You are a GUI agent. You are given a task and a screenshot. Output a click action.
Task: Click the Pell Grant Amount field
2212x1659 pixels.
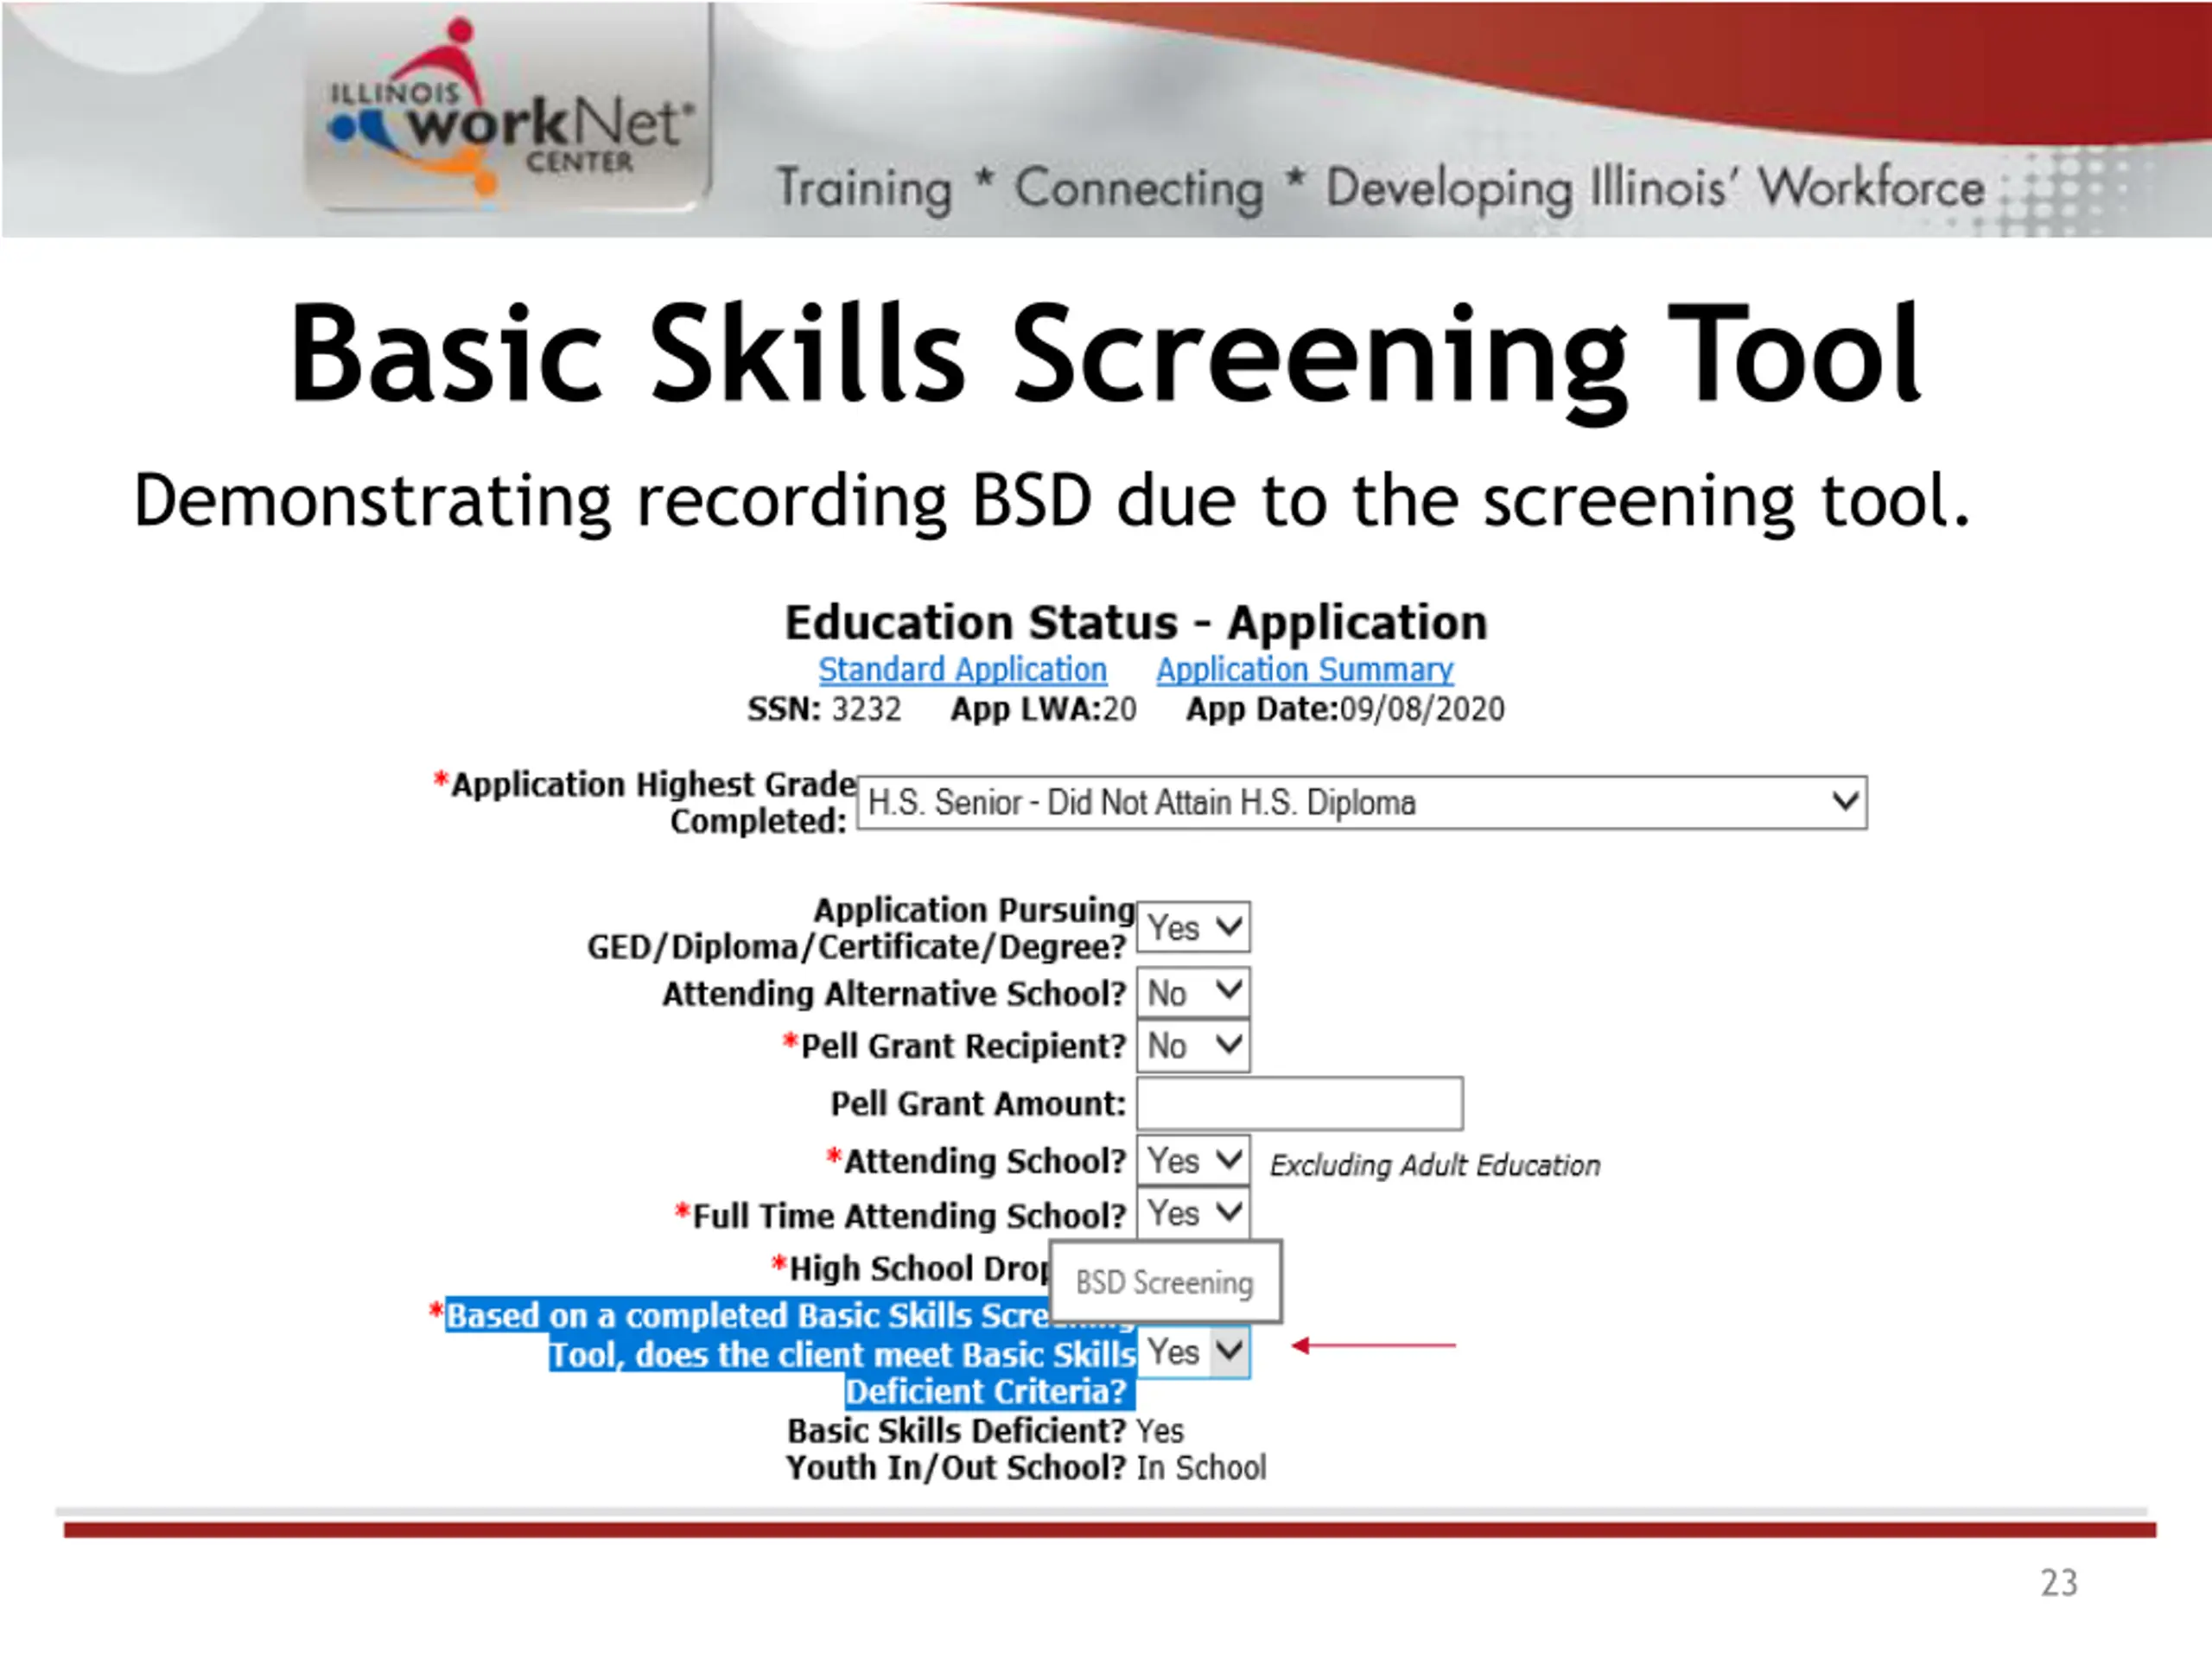tap(1300, 1103)
